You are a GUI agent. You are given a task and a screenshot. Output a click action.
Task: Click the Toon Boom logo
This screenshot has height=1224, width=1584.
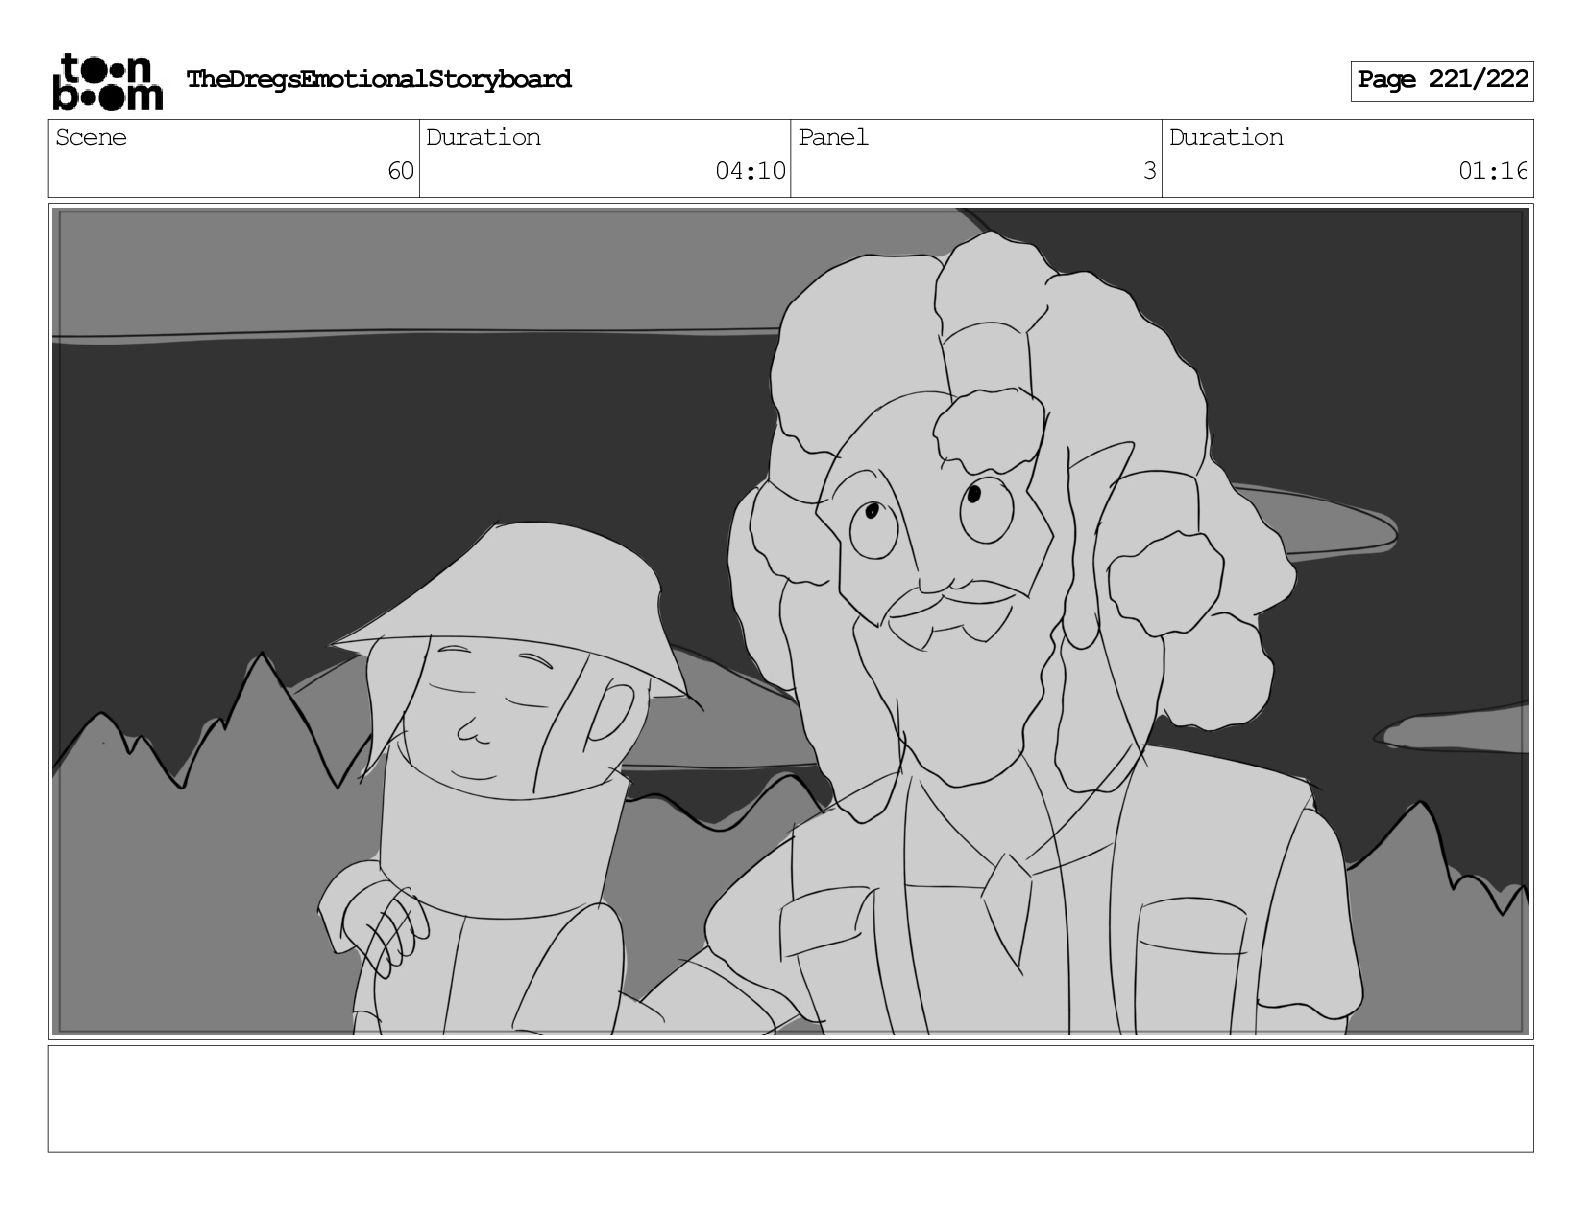(x=107, y=81)
